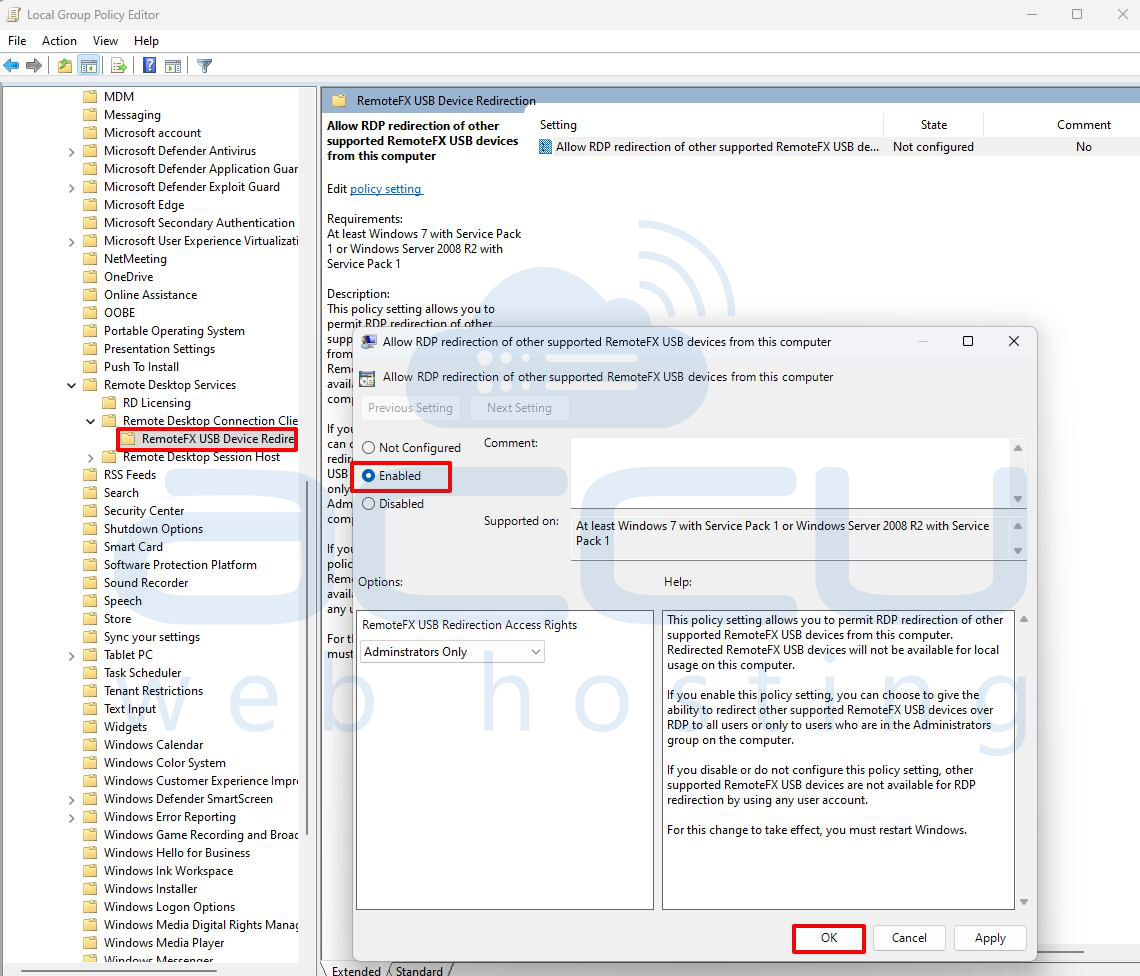Click Apply in the policy dialog
Image resolution: width=1140 pixels, height=976 pixels.
click(990, 937)
